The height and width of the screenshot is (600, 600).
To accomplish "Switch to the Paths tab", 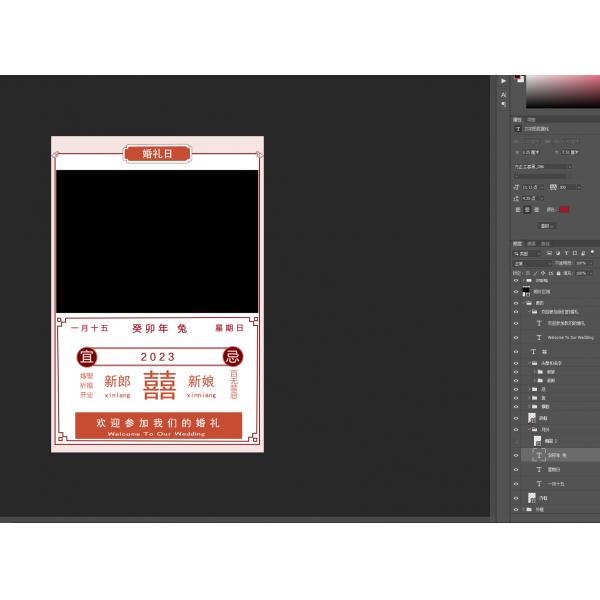I will point(545,243).
